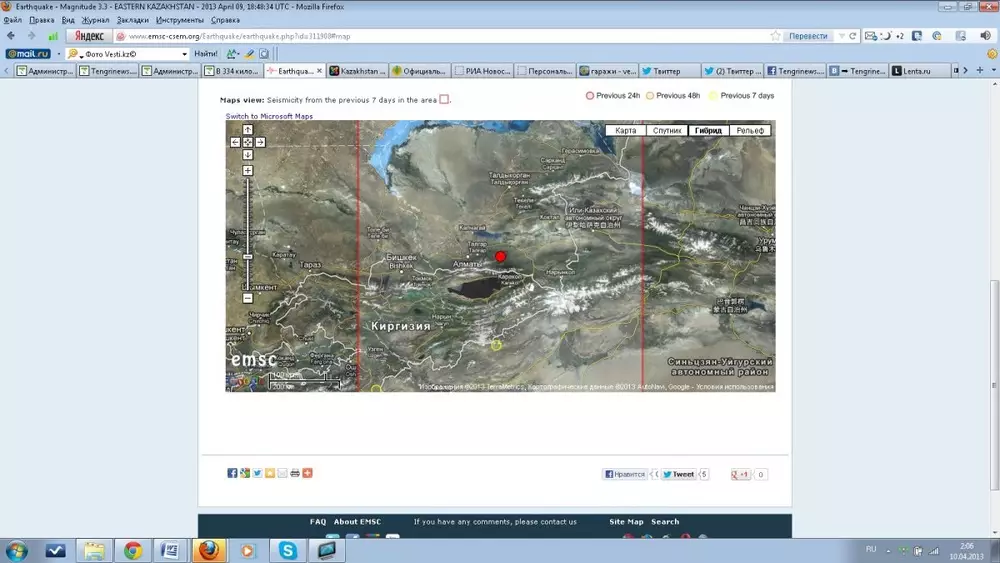Check the seismicity area box in Maps view

(444, 99)
